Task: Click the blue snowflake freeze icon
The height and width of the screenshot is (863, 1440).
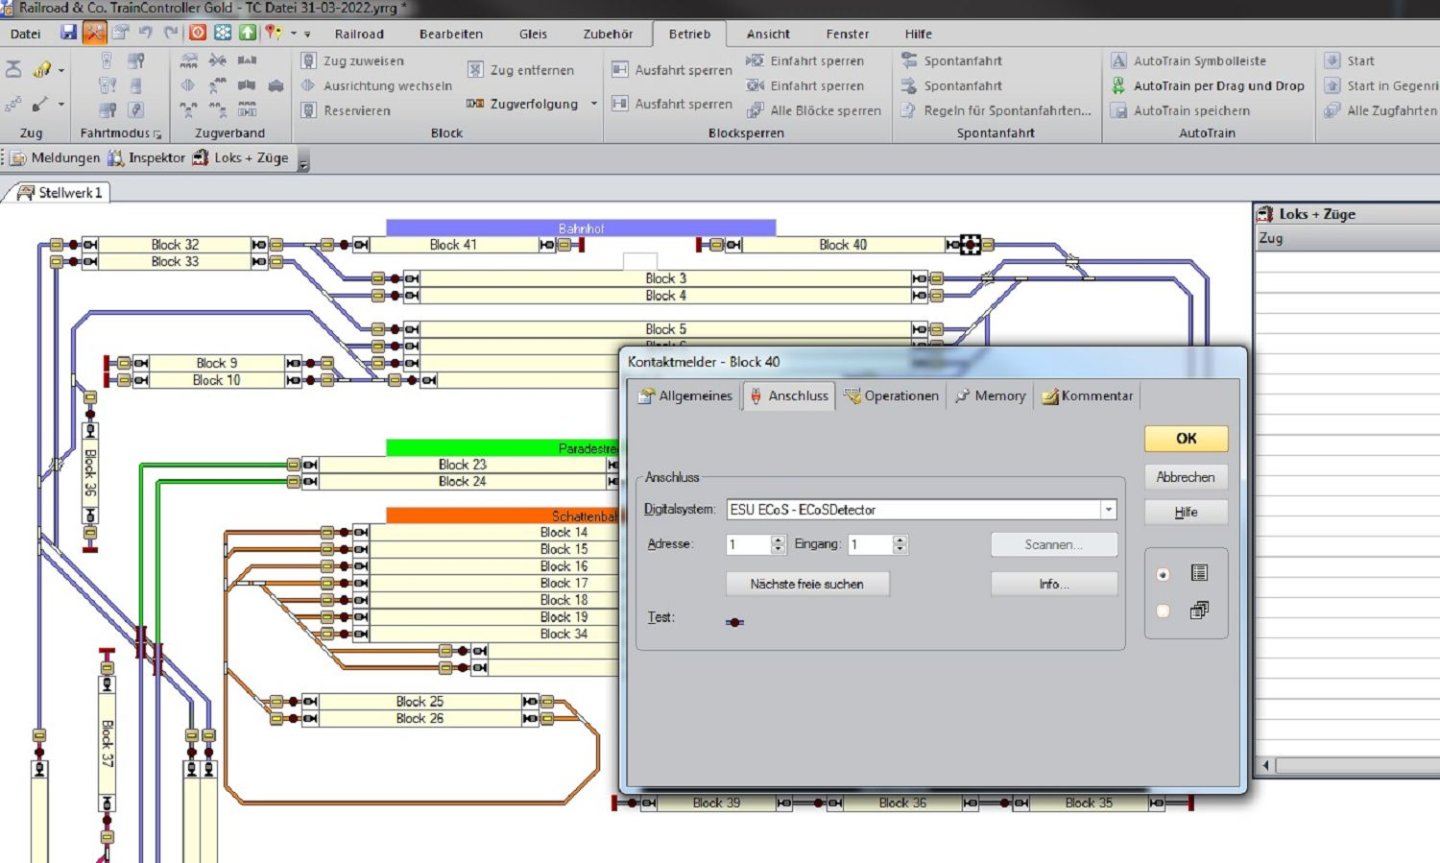Action: tap(222, 32)
